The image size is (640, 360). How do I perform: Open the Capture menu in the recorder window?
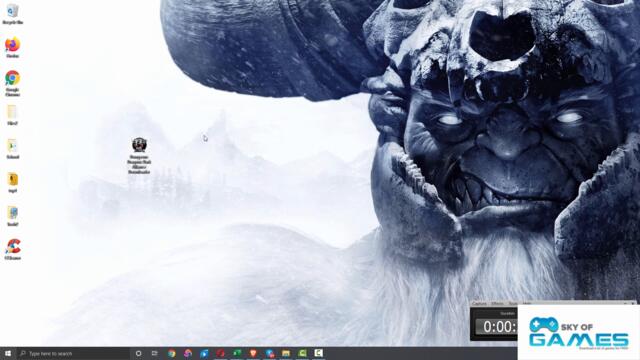click(479, 304)
